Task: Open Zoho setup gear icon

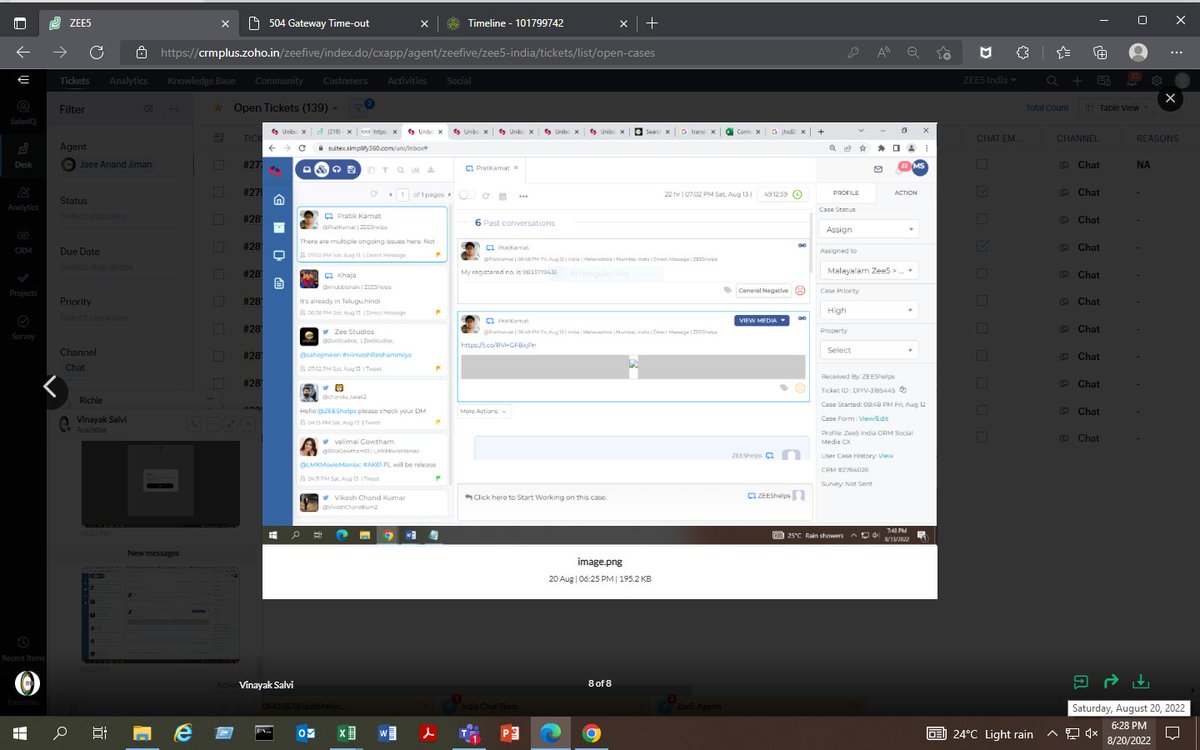Action: pyautogui.click(x=1156, y=81)
